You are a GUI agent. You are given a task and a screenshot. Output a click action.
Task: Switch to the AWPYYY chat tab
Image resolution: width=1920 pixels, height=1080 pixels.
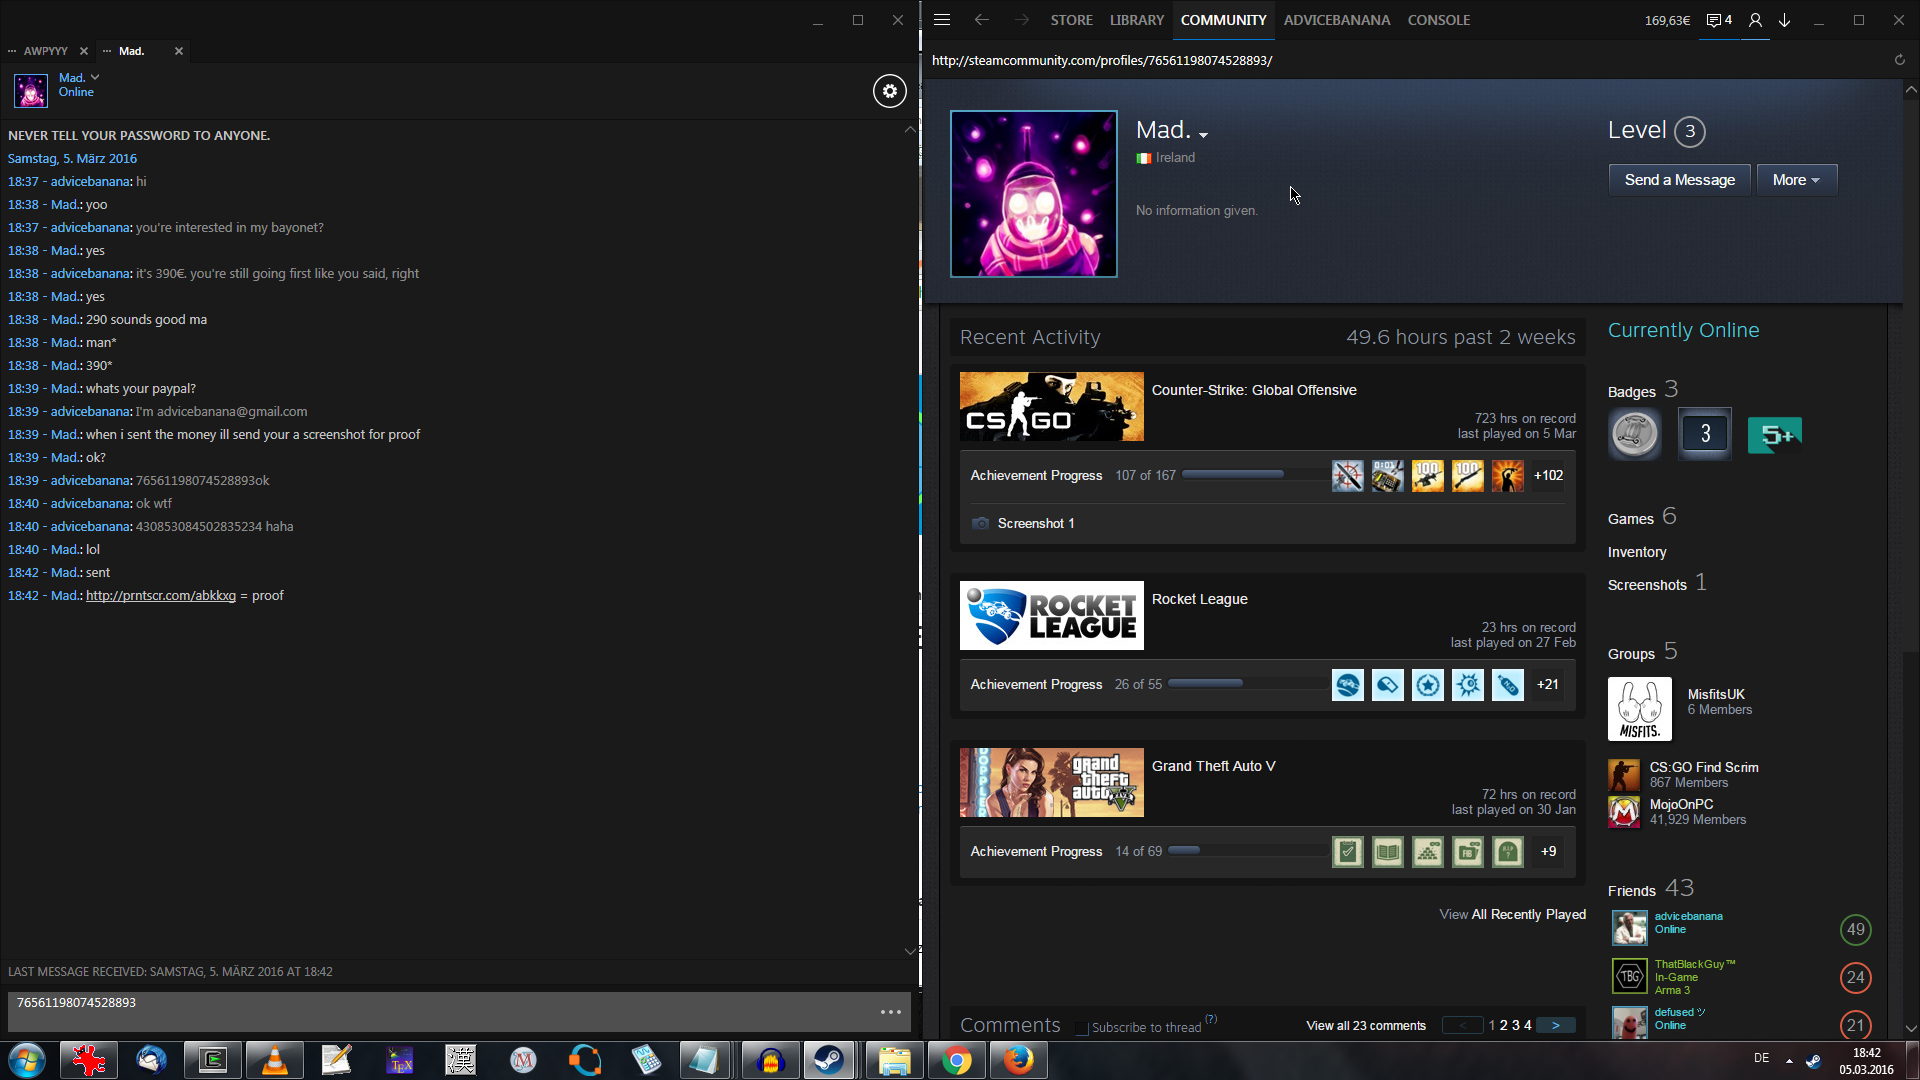(x=46, y=51)
